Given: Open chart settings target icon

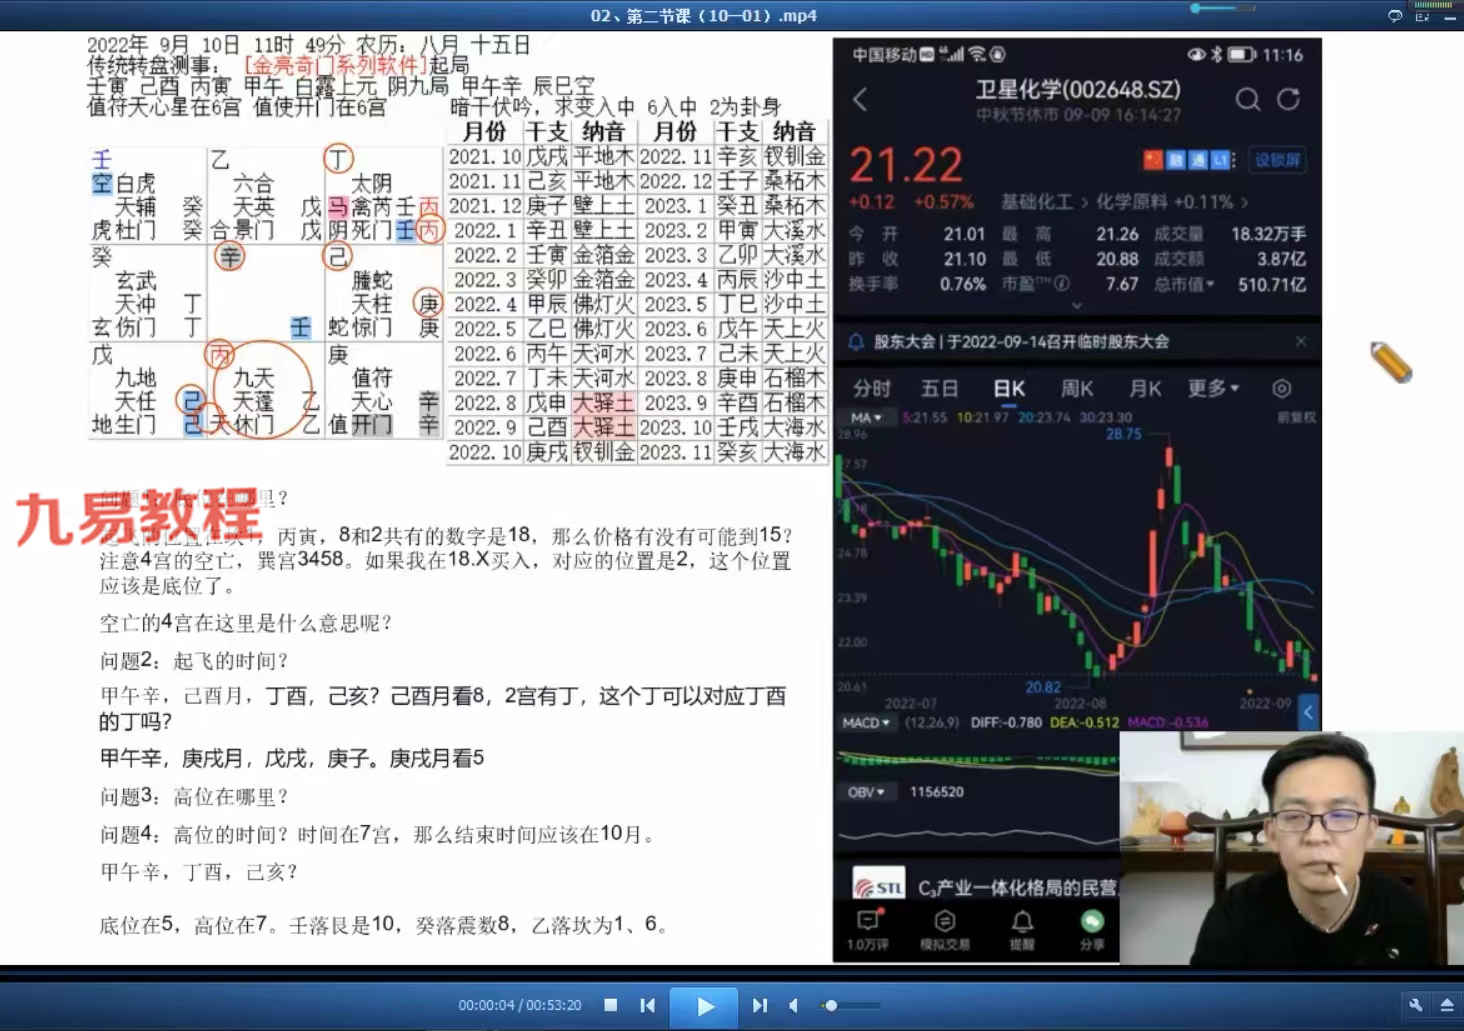Looking at the screenshot, I should [x=1281, y=388].
